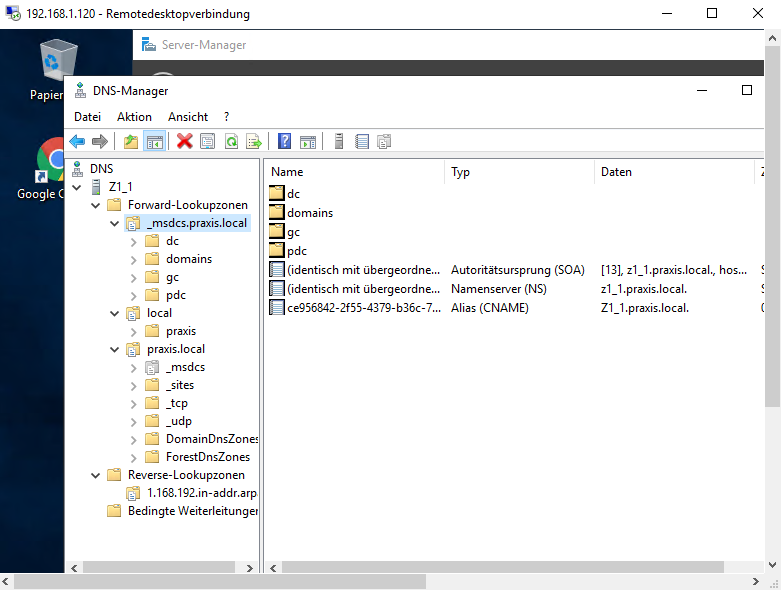Collapse the local zone node
This screenshot has width=781, height=590.
click(115, 313)
